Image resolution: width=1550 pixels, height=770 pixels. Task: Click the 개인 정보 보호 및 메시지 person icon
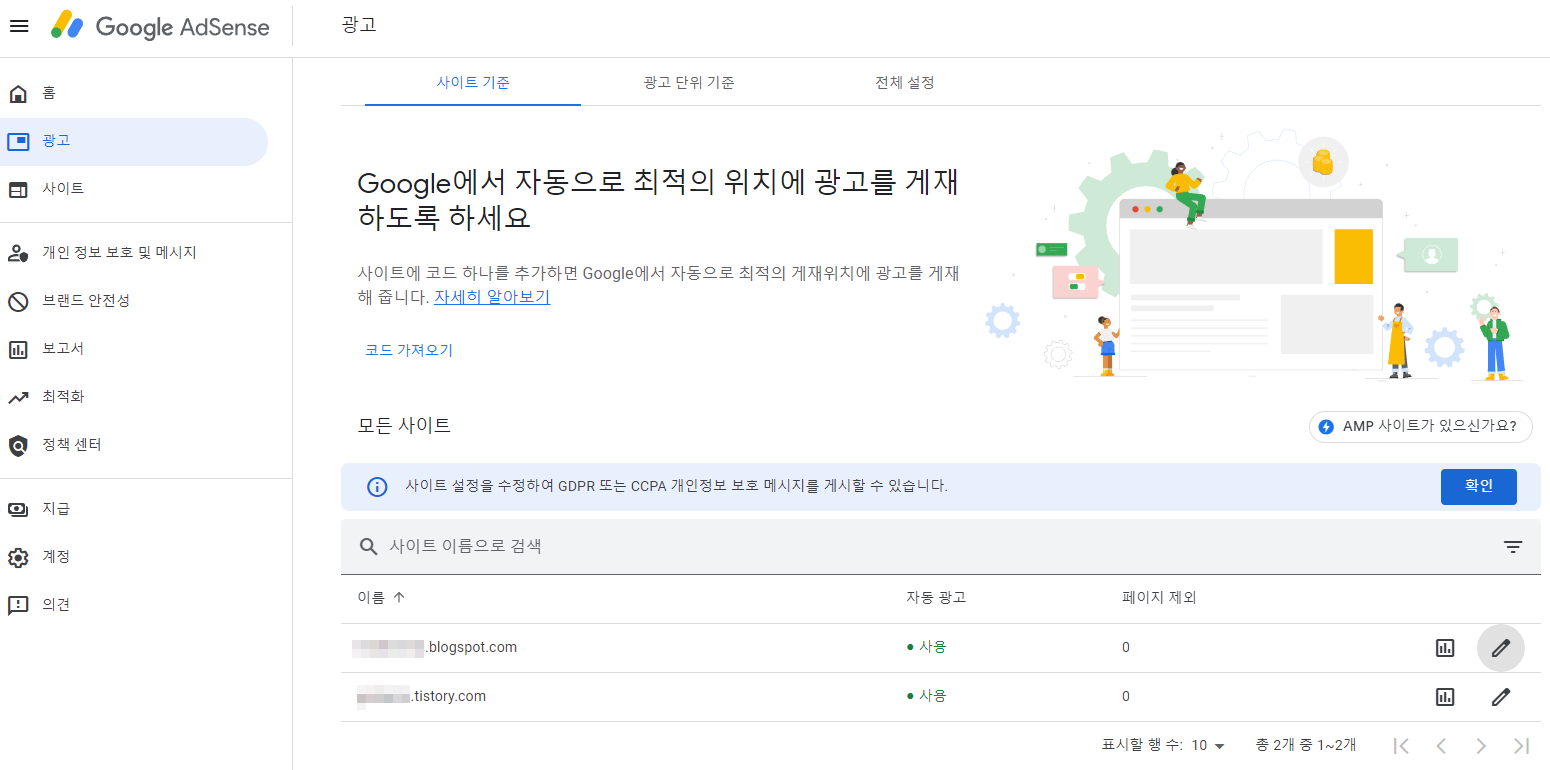(x=18, y=253)
